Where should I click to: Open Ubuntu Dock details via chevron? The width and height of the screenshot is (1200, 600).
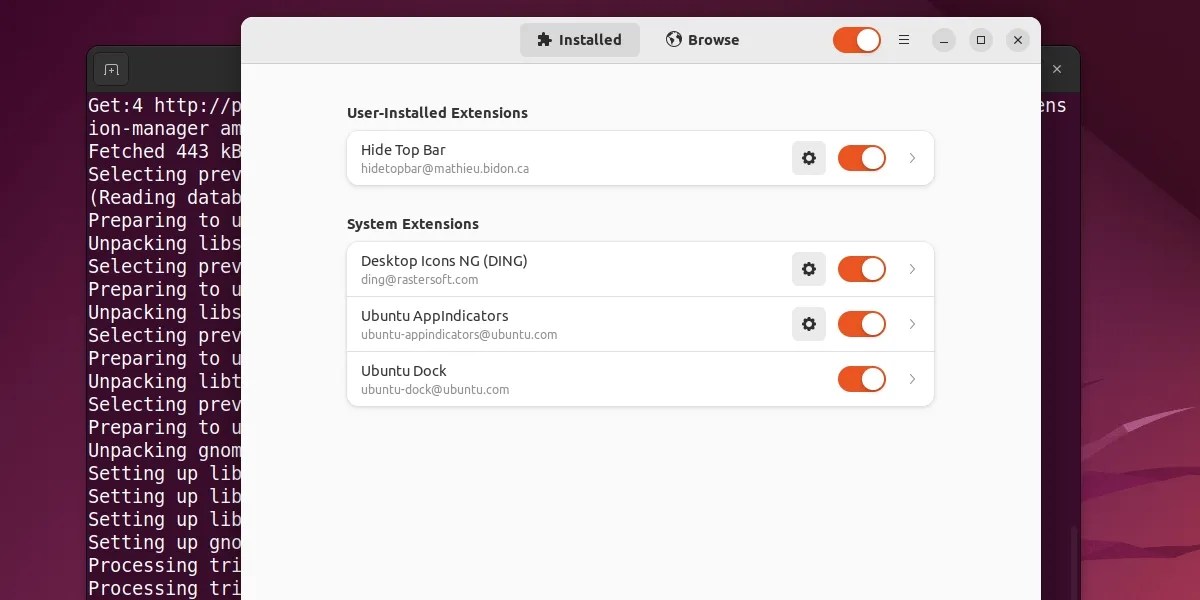click(912, 379)
